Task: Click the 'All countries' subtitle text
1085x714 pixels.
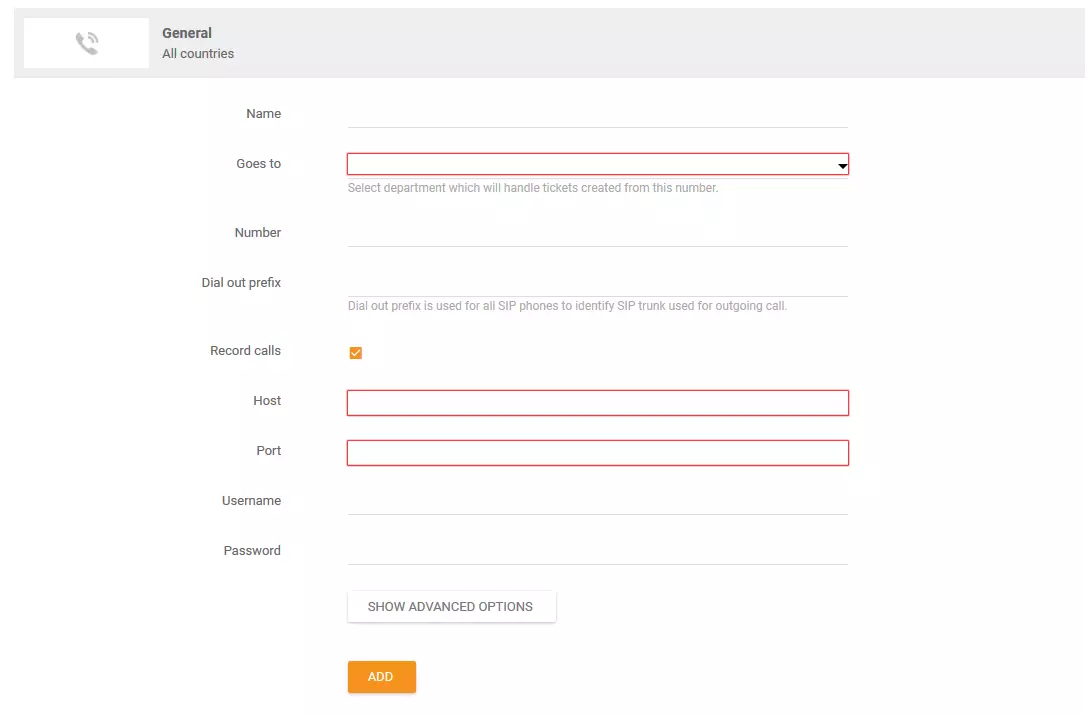Action: [x=197, y=53]
